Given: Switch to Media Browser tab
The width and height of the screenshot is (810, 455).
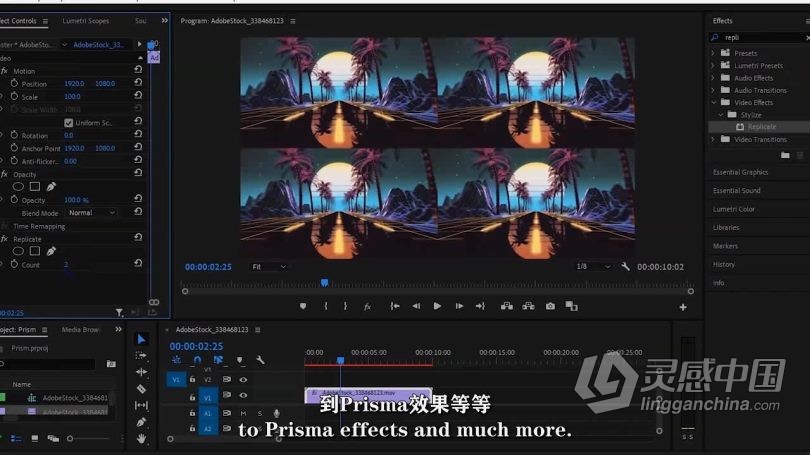Looking at the screenshot, I should point(80,330).
